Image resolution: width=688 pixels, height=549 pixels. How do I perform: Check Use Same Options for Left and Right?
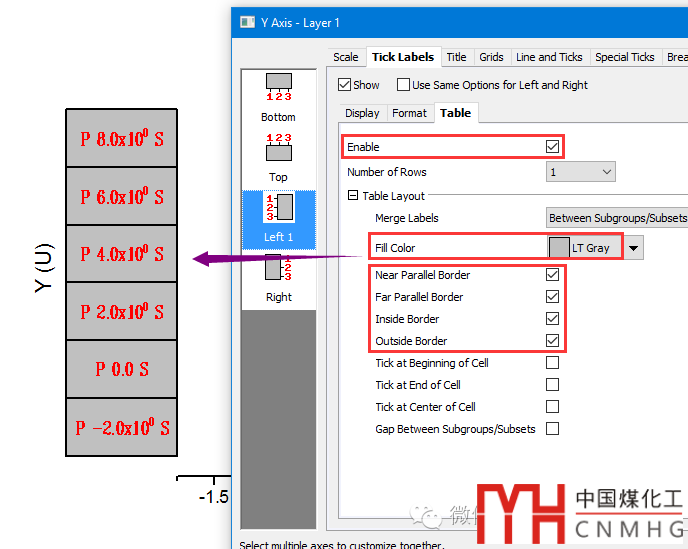pos(403,85)
